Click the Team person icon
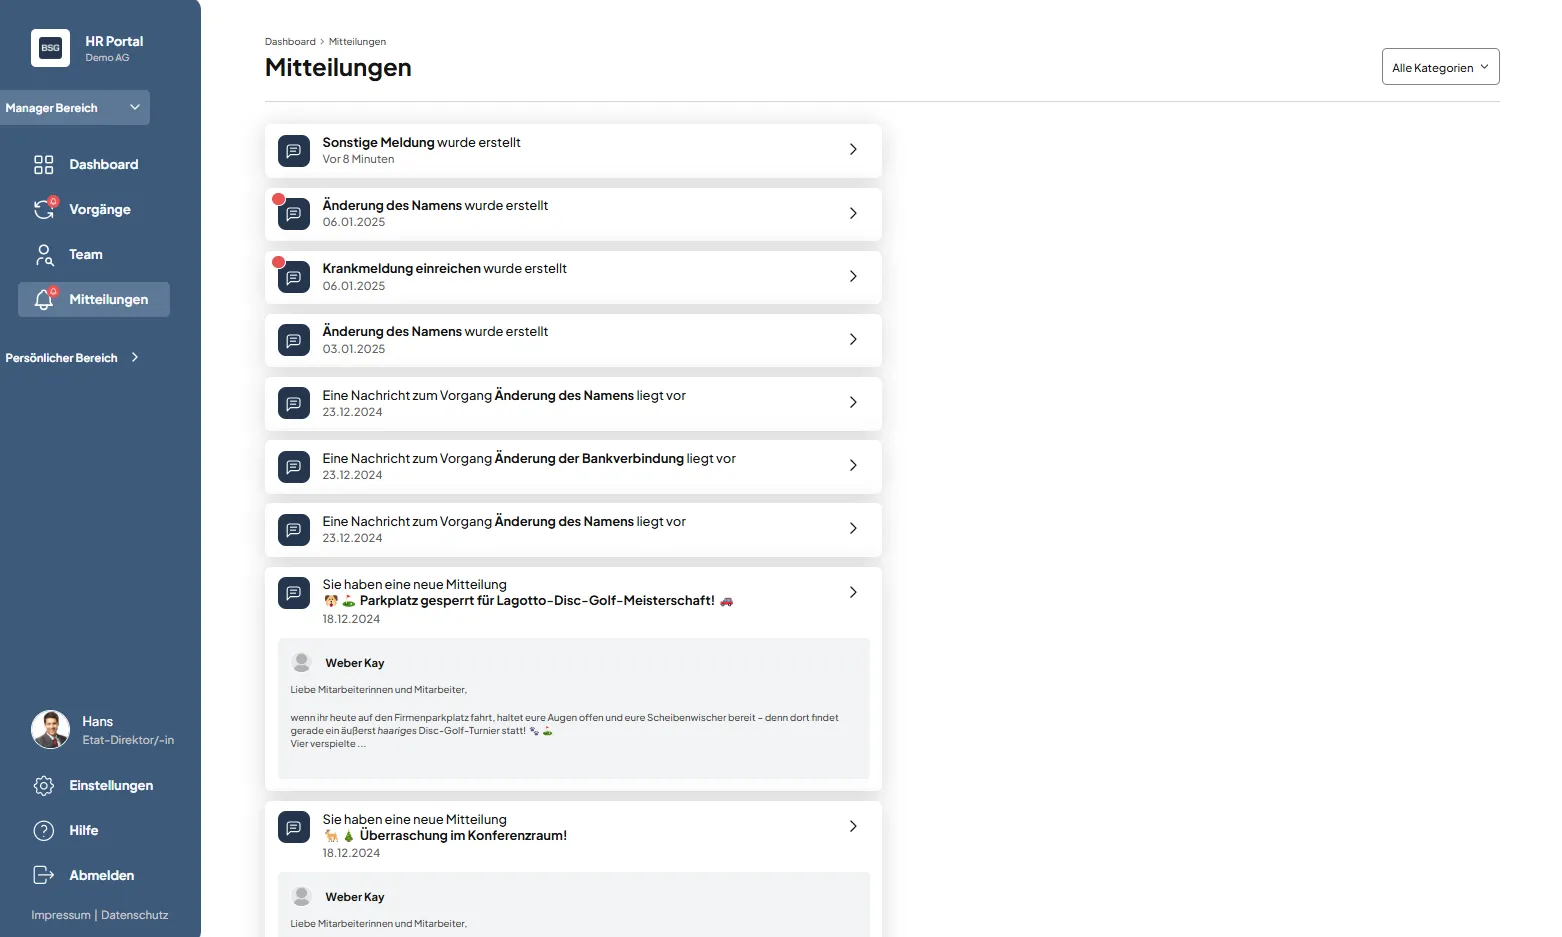The width and height of the screenshot is (1562, 937). coord(44,255)
